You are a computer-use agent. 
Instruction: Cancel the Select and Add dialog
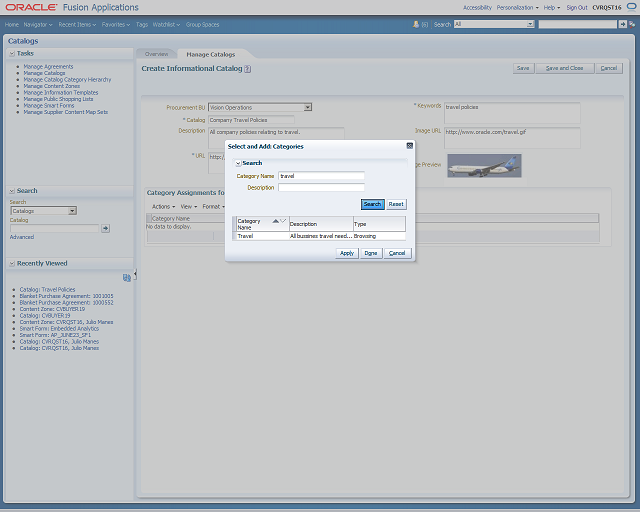click(x=397, y=253)
